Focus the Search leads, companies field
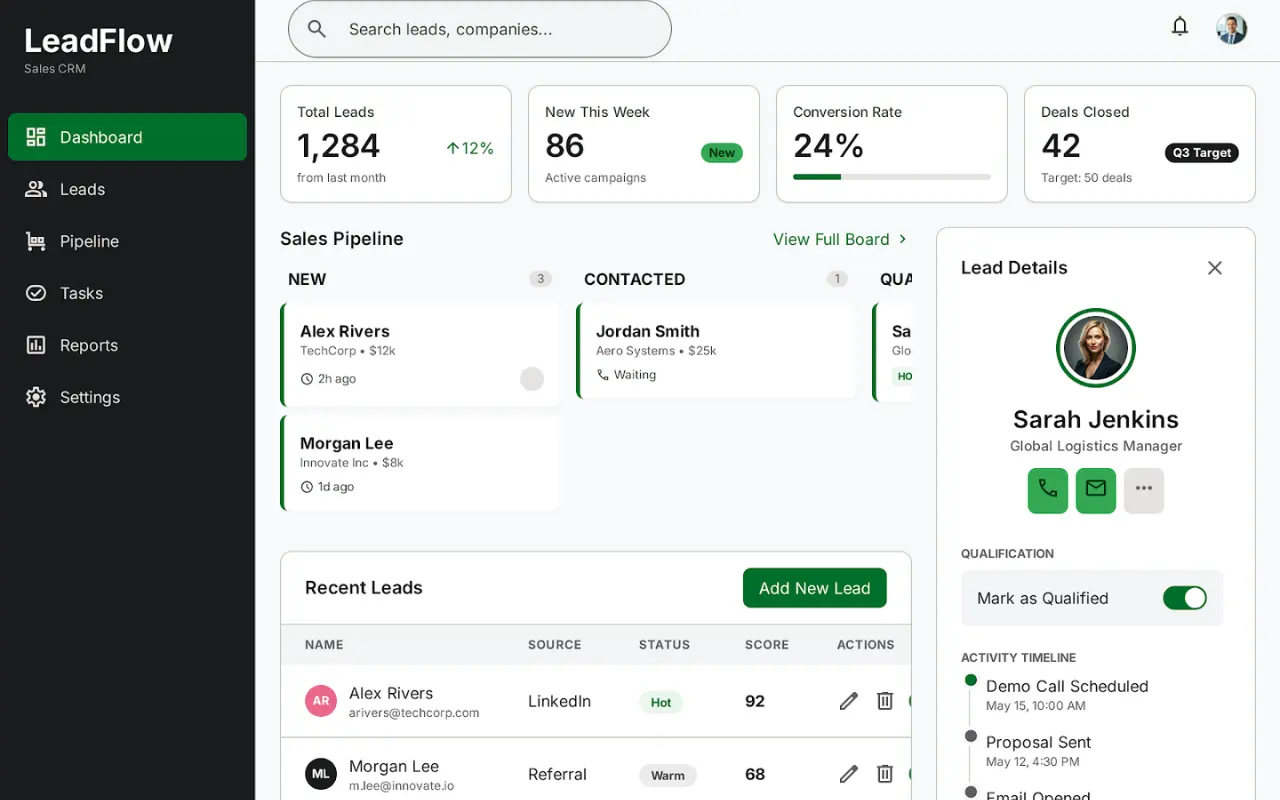 click(x=480, y=29)
